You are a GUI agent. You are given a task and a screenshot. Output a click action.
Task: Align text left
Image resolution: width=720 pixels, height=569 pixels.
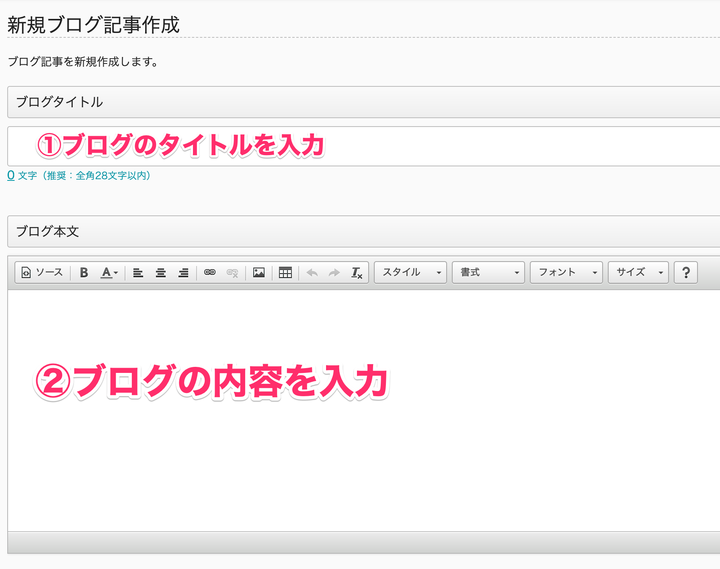(x=138, y=272)
